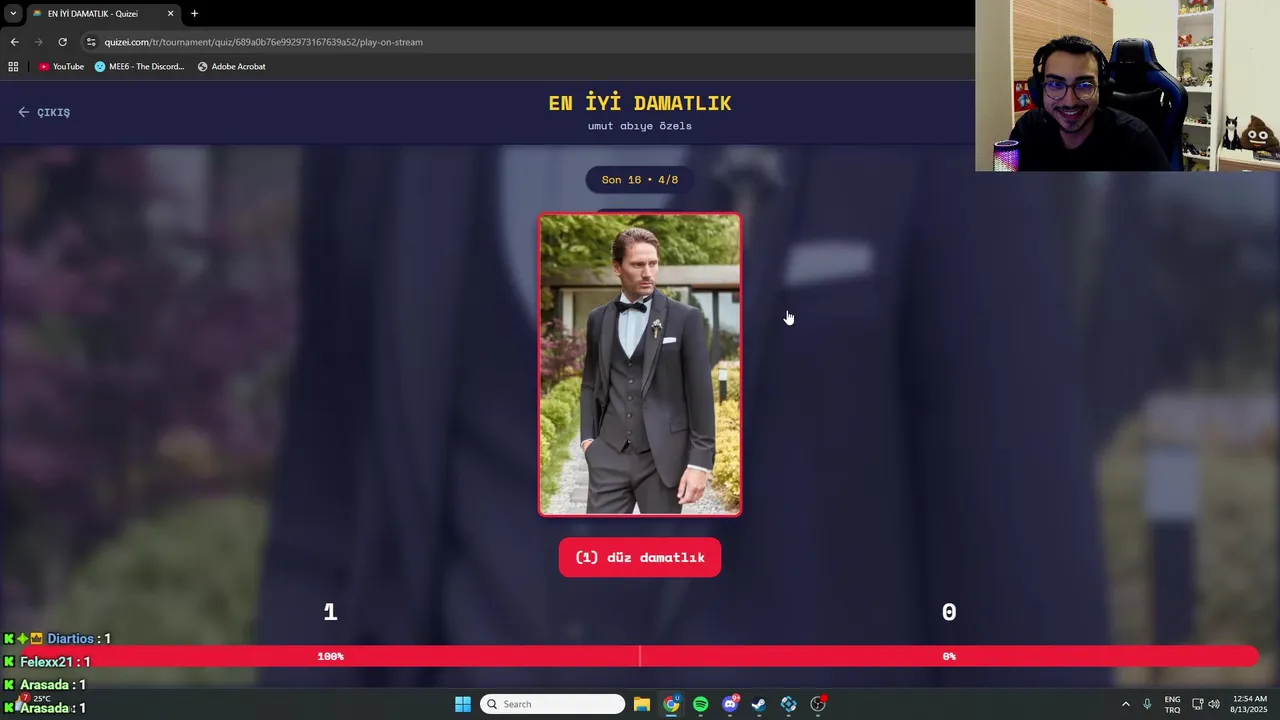Close the EN İYİ DAMATLIK browser tab
Image resolution: width=1280 pixels, height=720 pixels.
click(170, 14)
